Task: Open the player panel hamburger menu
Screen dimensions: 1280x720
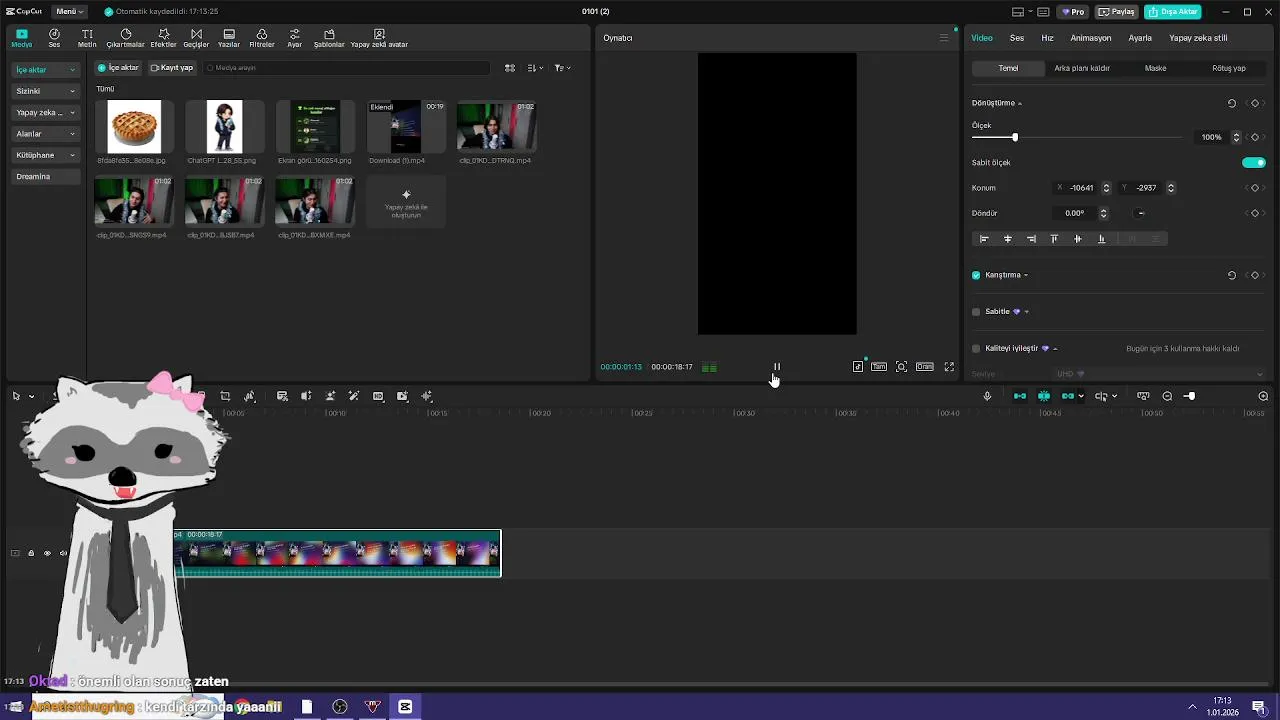Action: click(943, 38)
